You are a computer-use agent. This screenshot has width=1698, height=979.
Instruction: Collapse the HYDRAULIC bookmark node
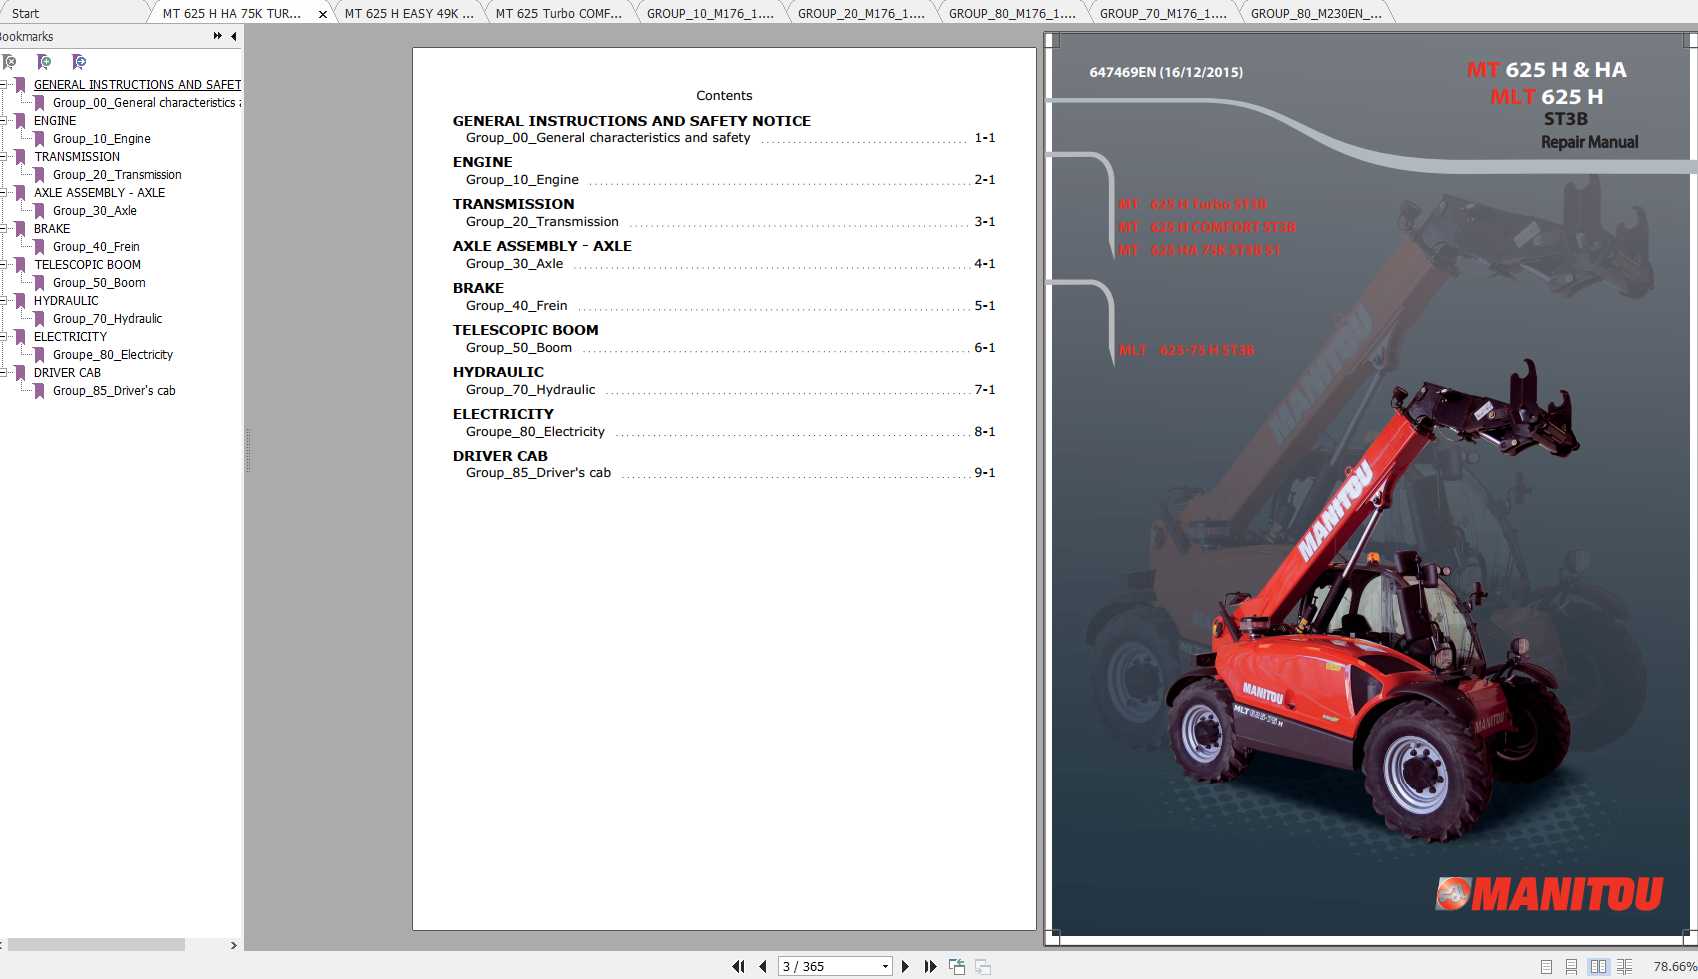pos(3,300)
